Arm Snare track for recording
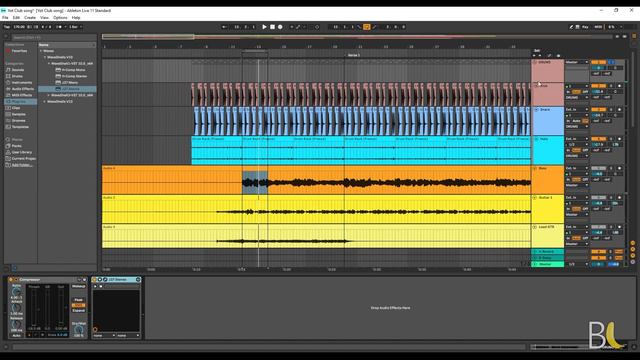The image size is (640, 360). [619, 110]
